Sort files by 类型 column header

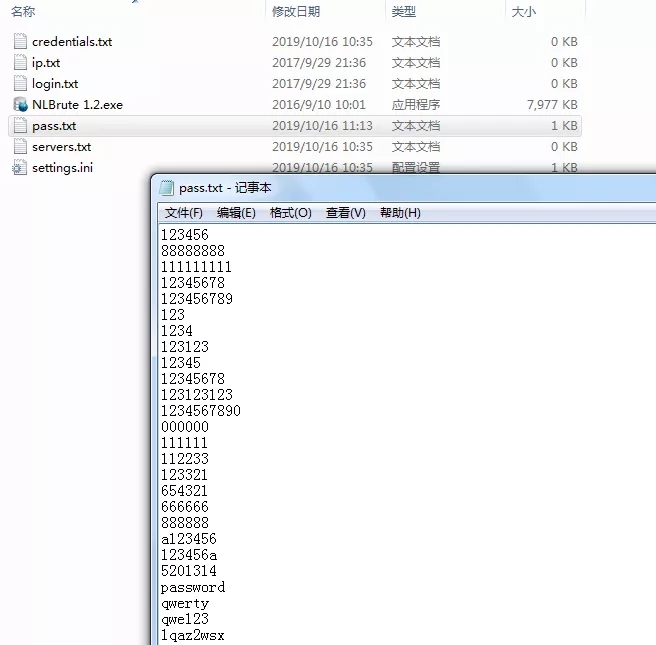click(403, 11)
